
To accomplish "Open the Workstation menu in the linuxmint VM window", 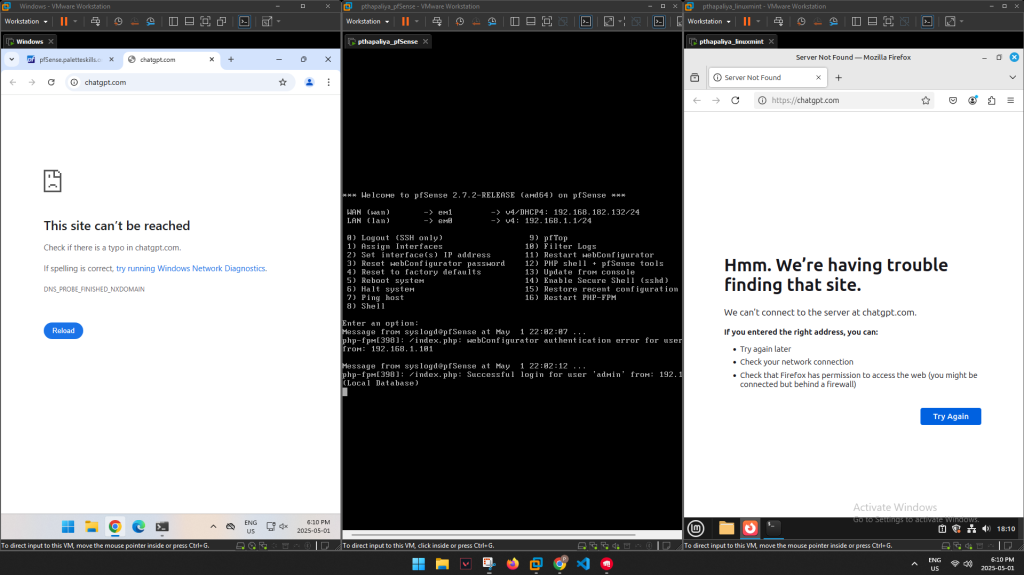I will point(709,22).
